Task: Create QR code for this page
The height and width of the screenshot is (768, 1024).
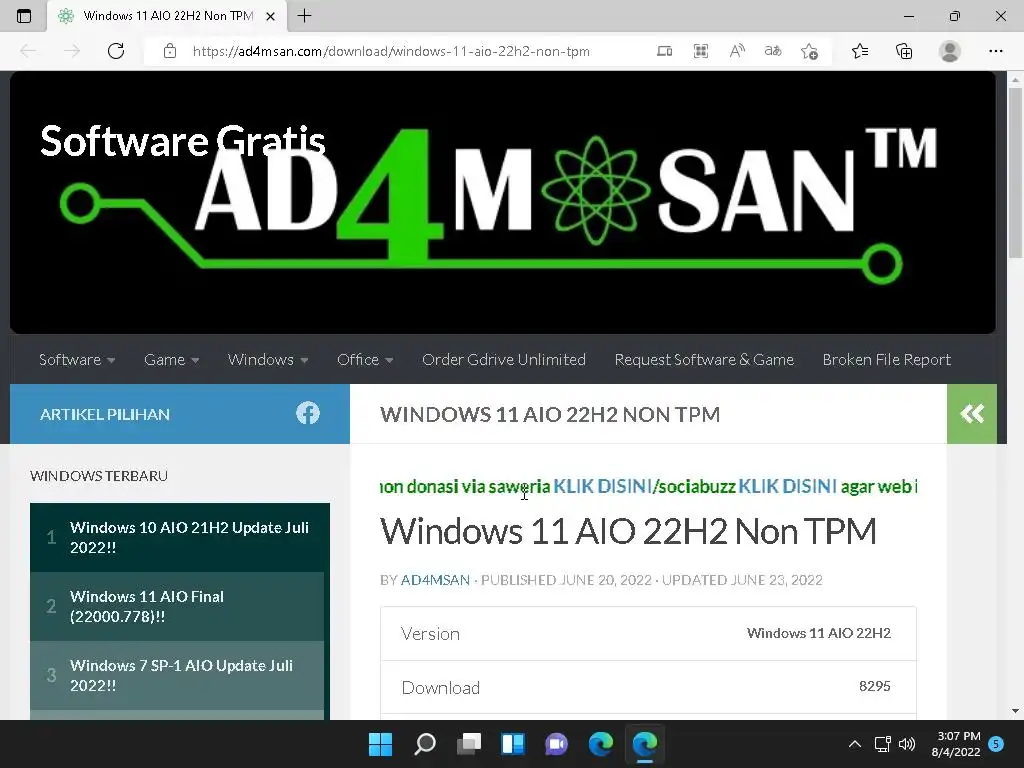Action: pos(701,51)
